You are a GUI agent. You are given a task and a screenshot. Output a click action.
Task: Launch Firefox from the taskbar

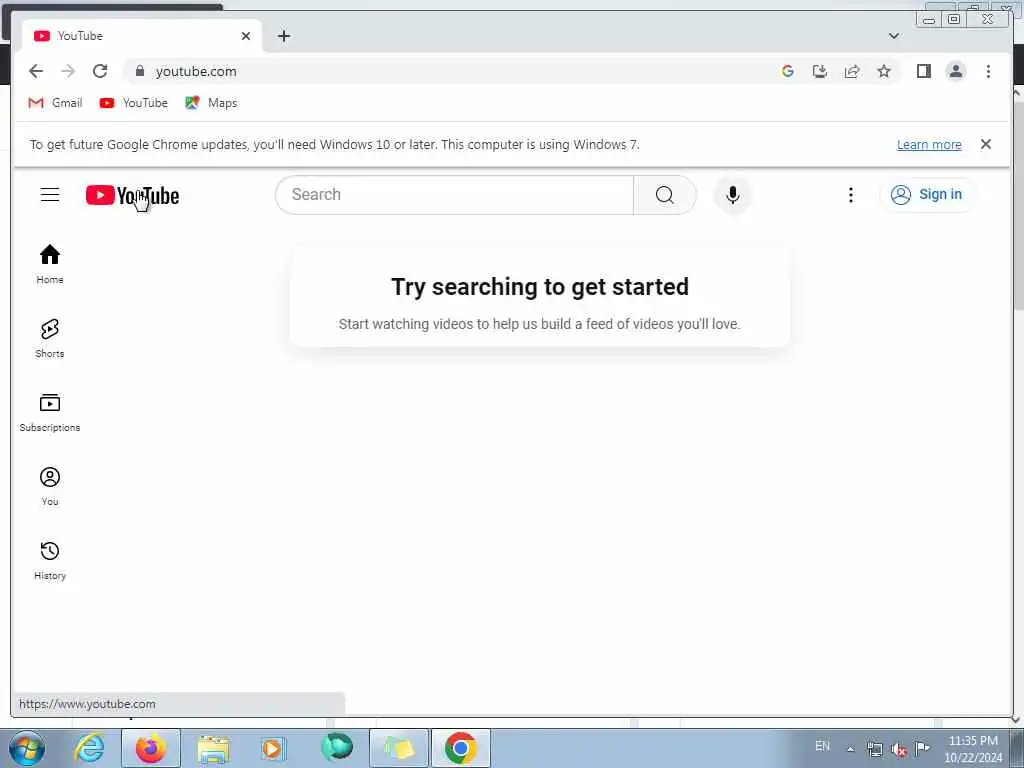[x=151, y=748]
